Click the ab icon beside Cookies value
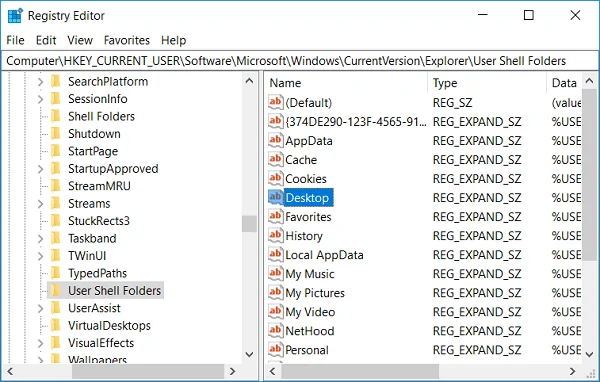The width and height of the screenshot is (600, 382). coord(276,178)
